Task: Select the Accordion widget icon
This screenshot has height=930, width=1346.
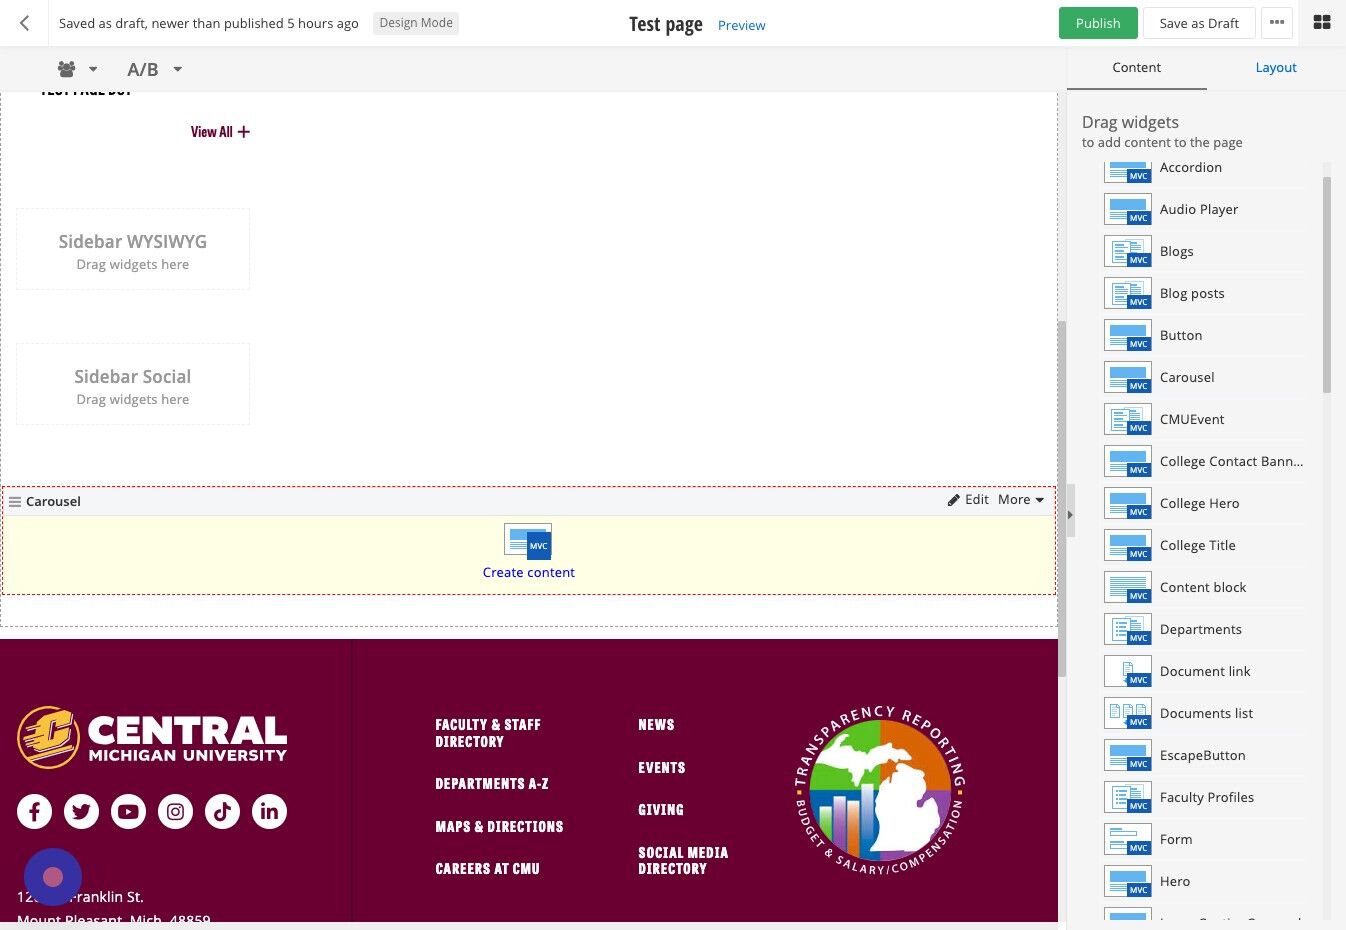Action: pos(1128,170)
